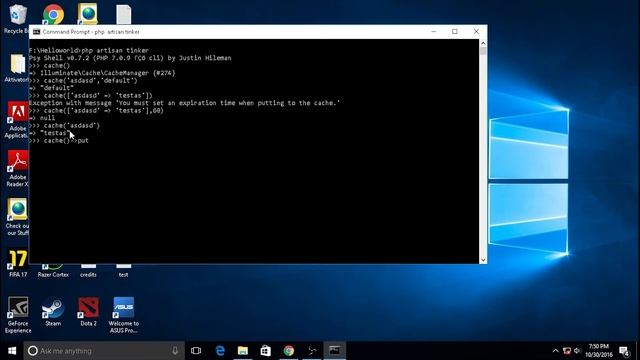Open the Aktivator folder on the desktop

point(17,68)
